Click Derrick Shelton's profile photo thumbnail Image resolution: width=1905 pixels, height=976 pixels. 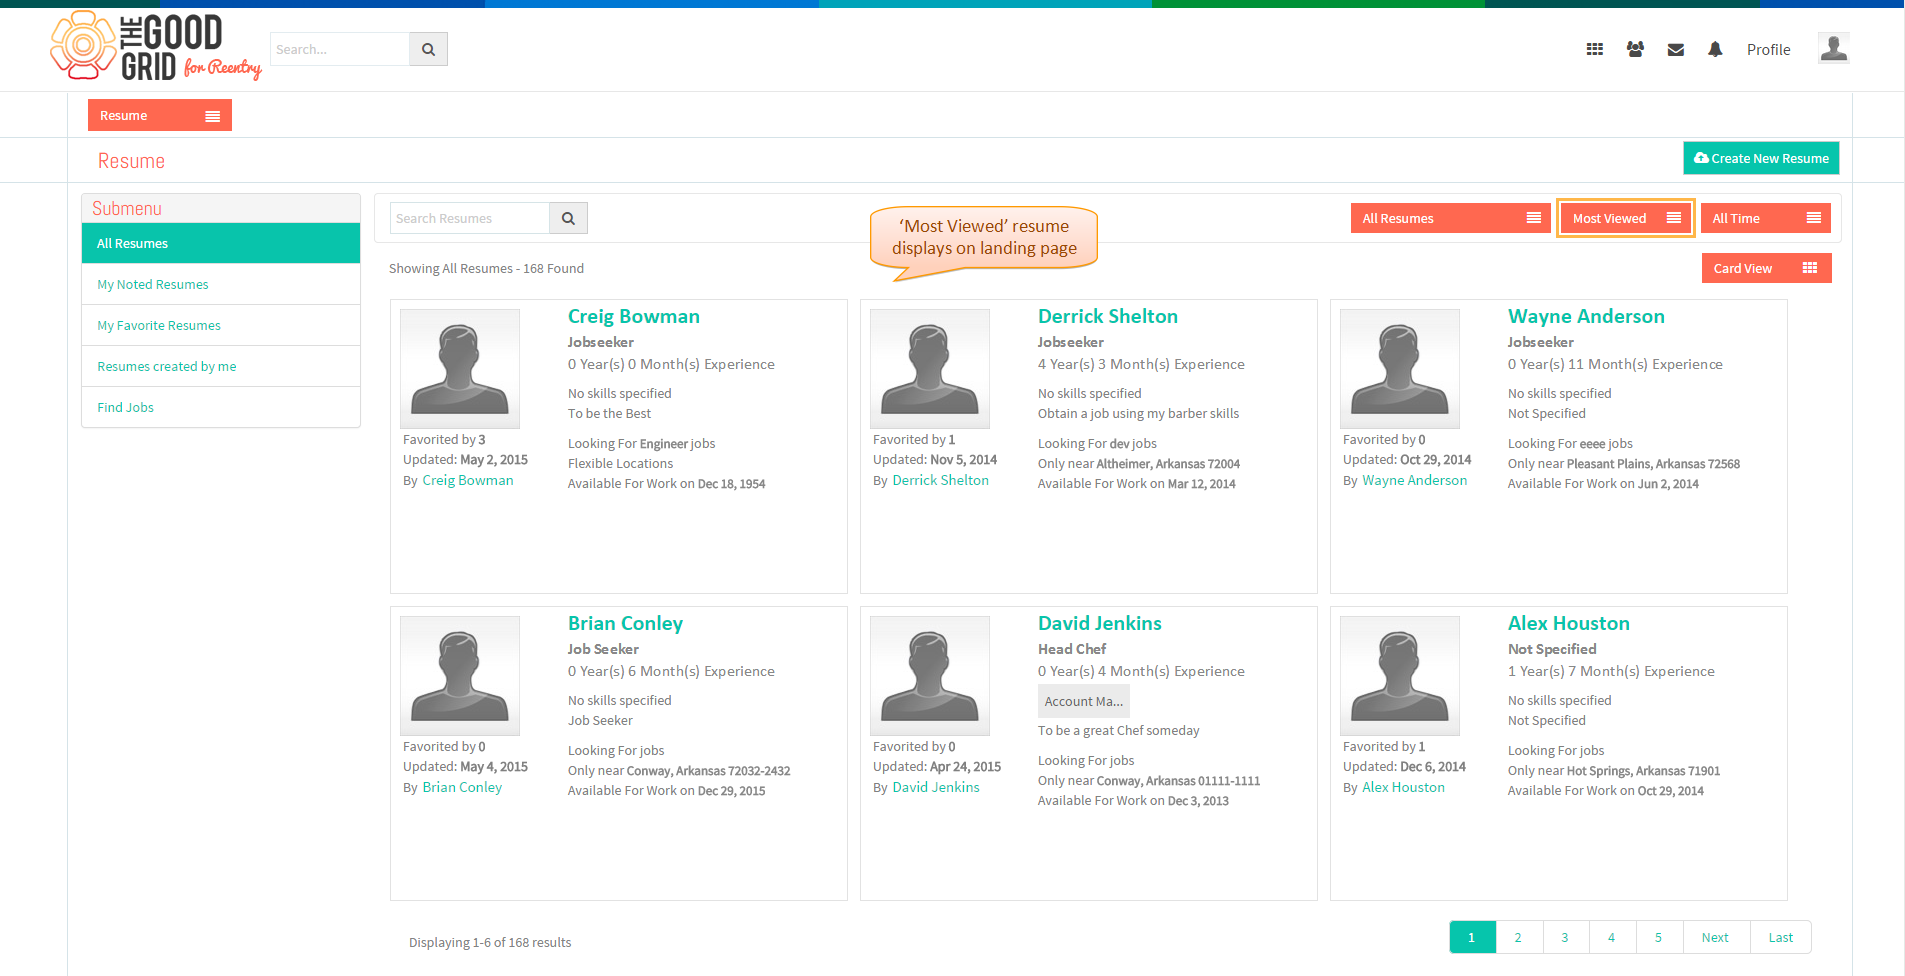pyautogui.click(x=930, y=368)
